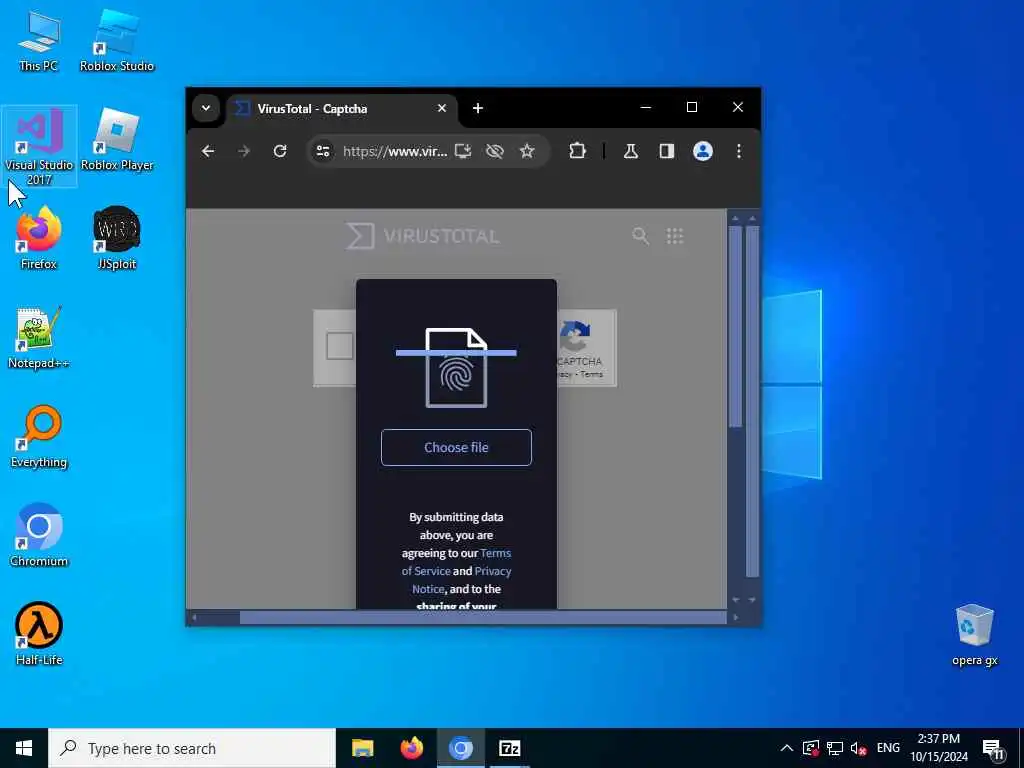This screenshot has width=1024, height=768.
Task: Click the browser forward arrow
Action: [244, 152]
